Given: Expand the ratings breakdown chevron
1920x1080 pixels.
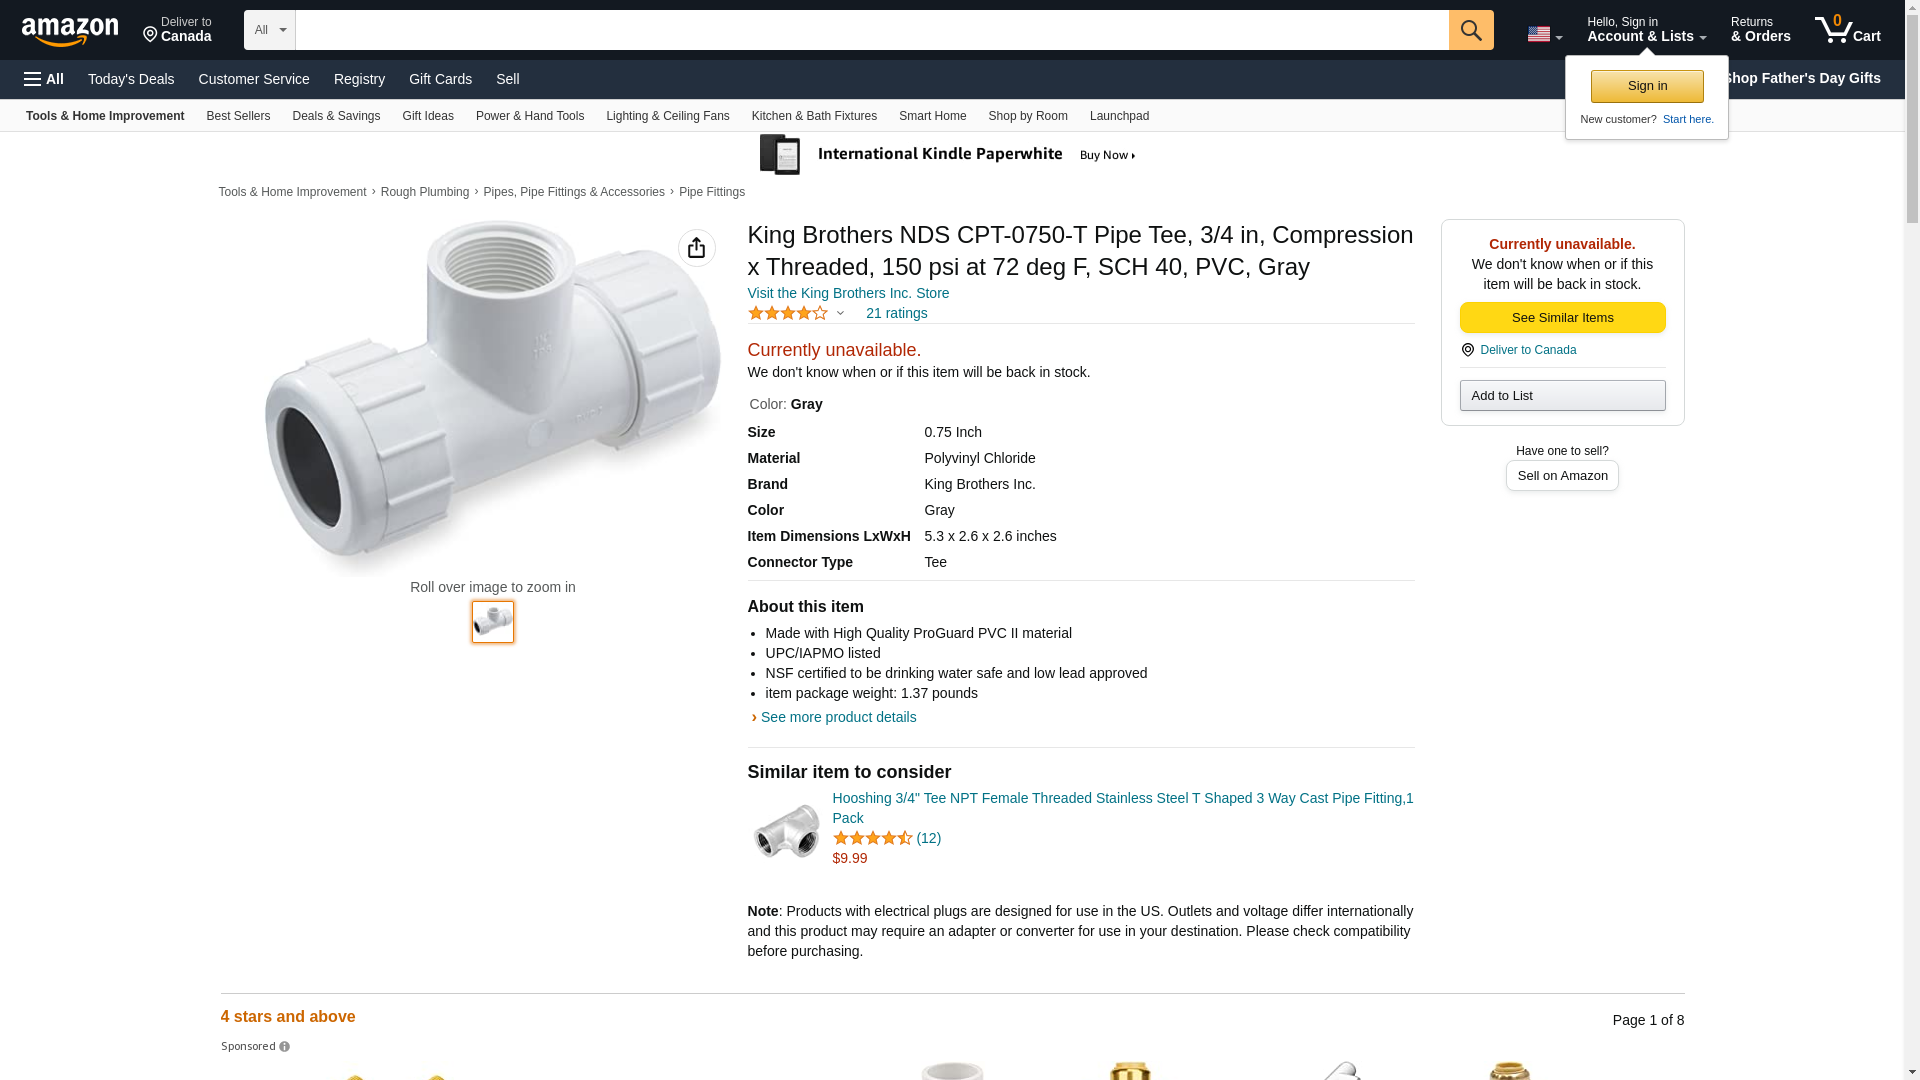Looking at the screenshot, I should point(840,313).
